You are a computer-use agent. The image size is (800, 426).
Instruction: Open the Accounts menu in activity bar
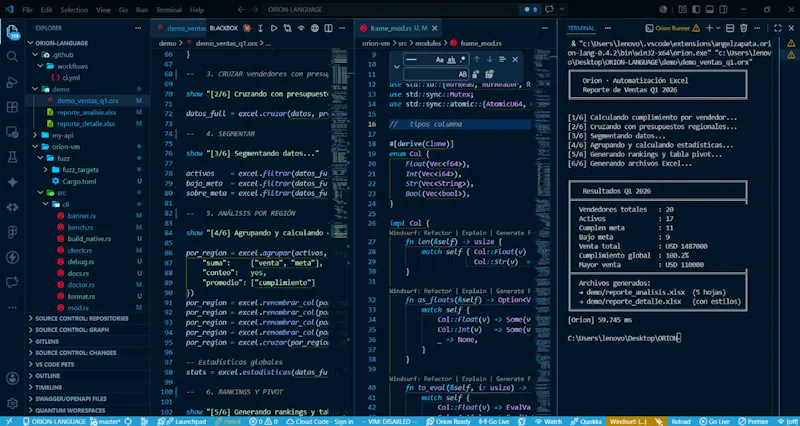point(12,378)
